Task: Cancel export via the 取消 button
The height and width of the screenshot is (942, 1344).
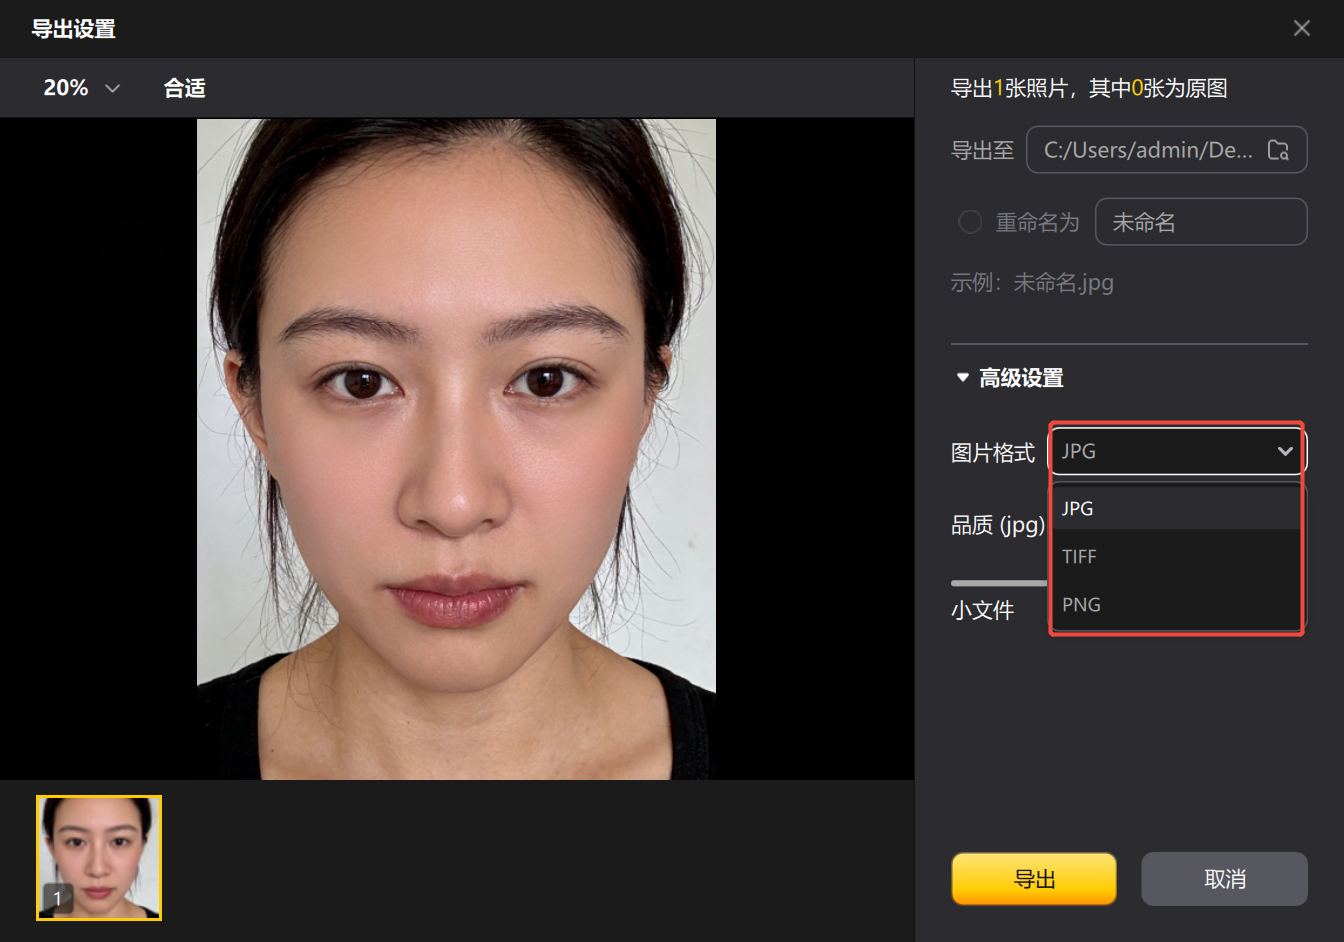Action: [1224, 878]
